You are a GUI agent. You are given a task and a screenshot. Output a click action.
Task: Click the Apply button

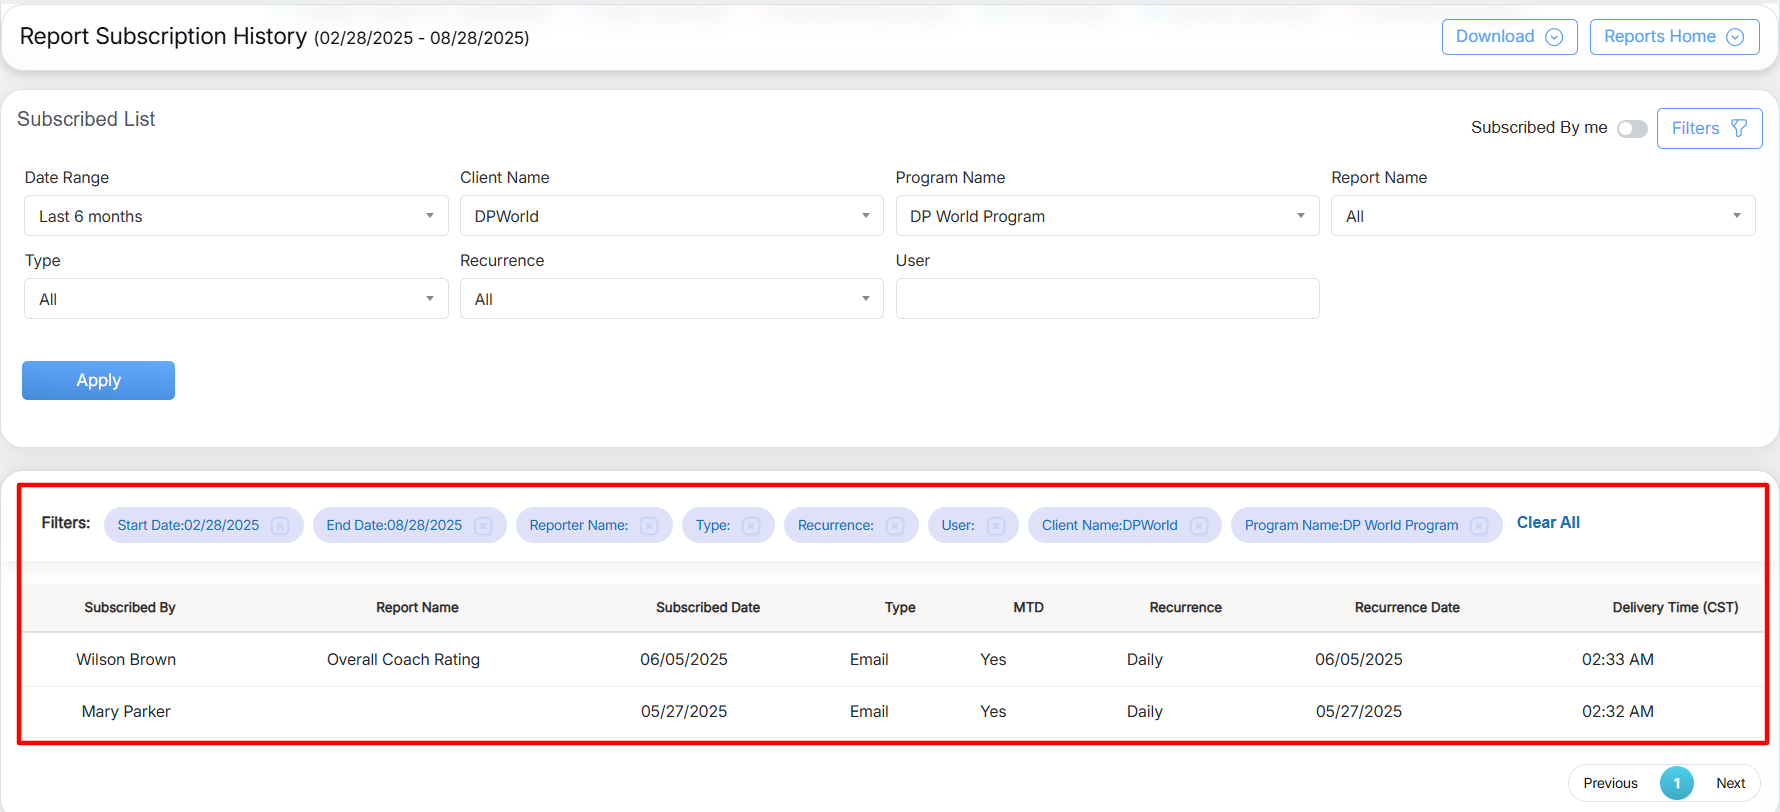(98, 380)
